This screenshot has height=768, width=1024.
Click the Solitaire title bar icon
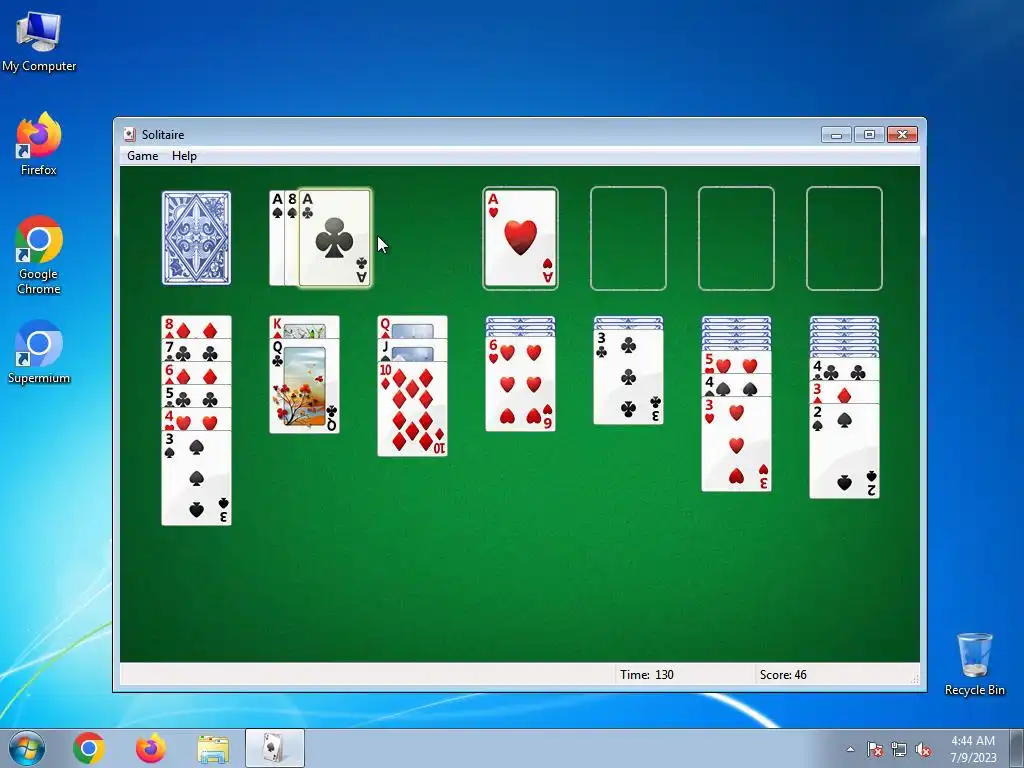[129, 135]
